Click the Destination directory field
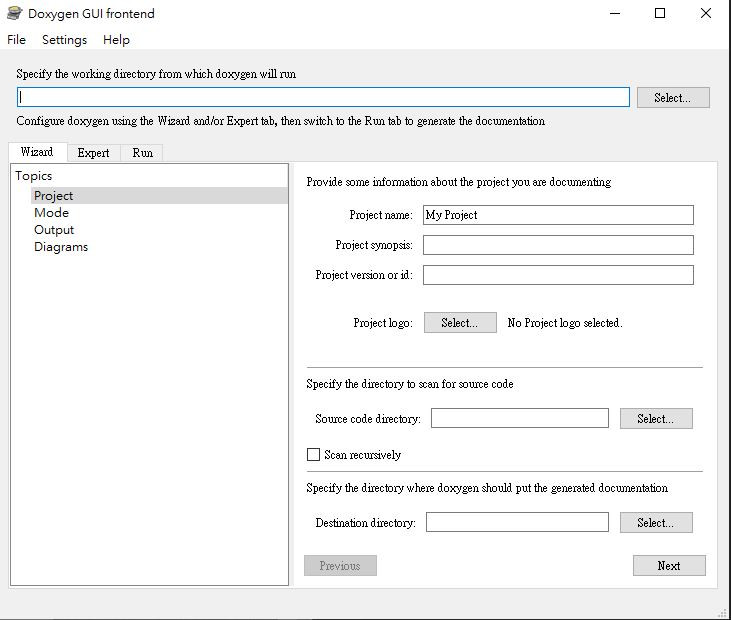The image size is (731, 620). click(x=517, y=522)
